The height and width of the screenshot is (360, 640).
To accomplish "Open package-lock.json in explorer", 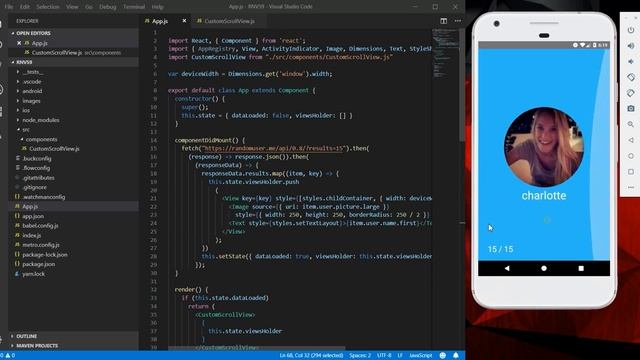I will click(45, 254).
